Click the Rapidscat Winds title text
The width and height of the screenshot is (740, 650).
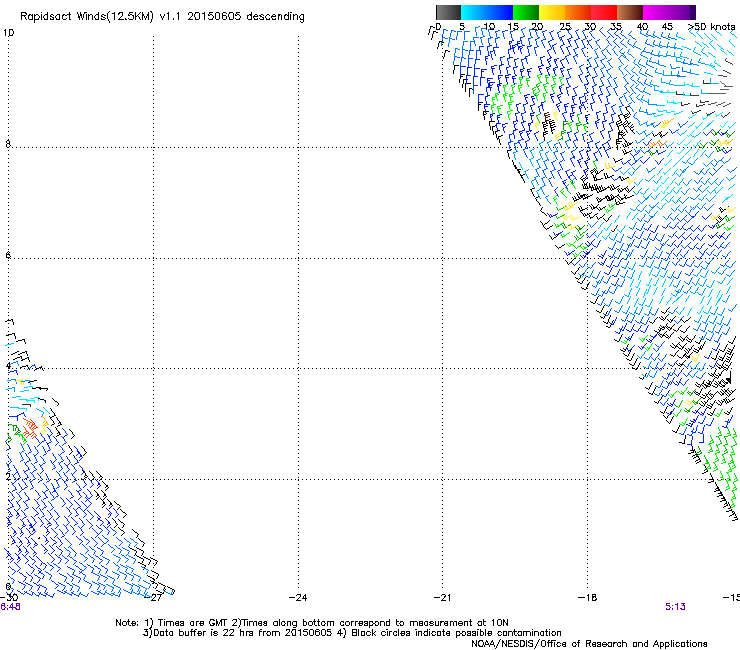tap(162, 17)
